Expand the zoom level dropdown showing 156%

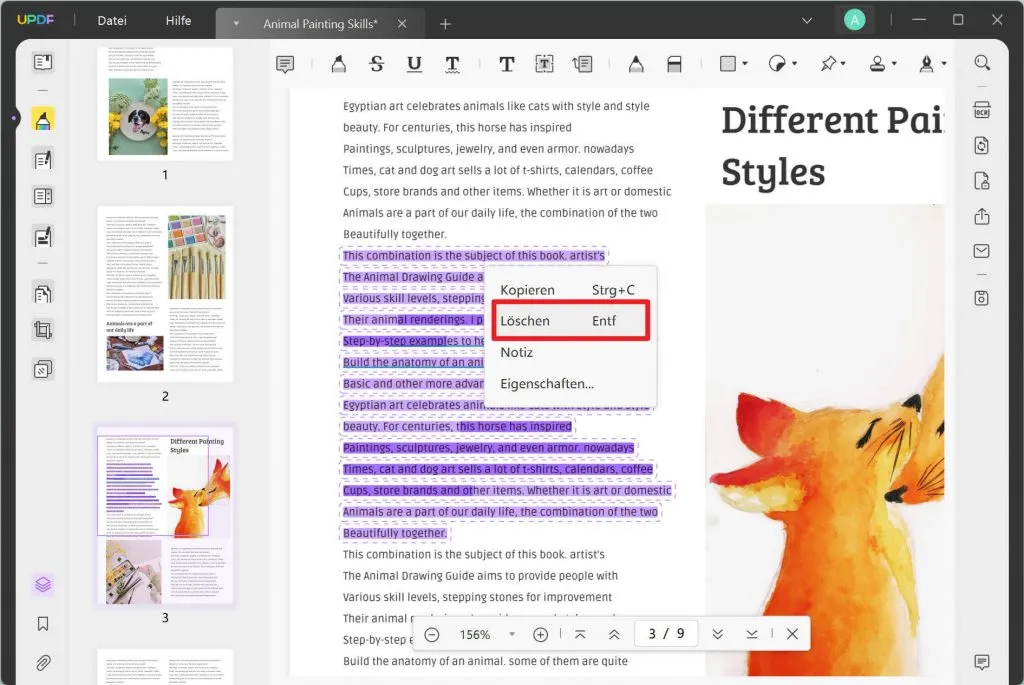[x=511, y=634]
